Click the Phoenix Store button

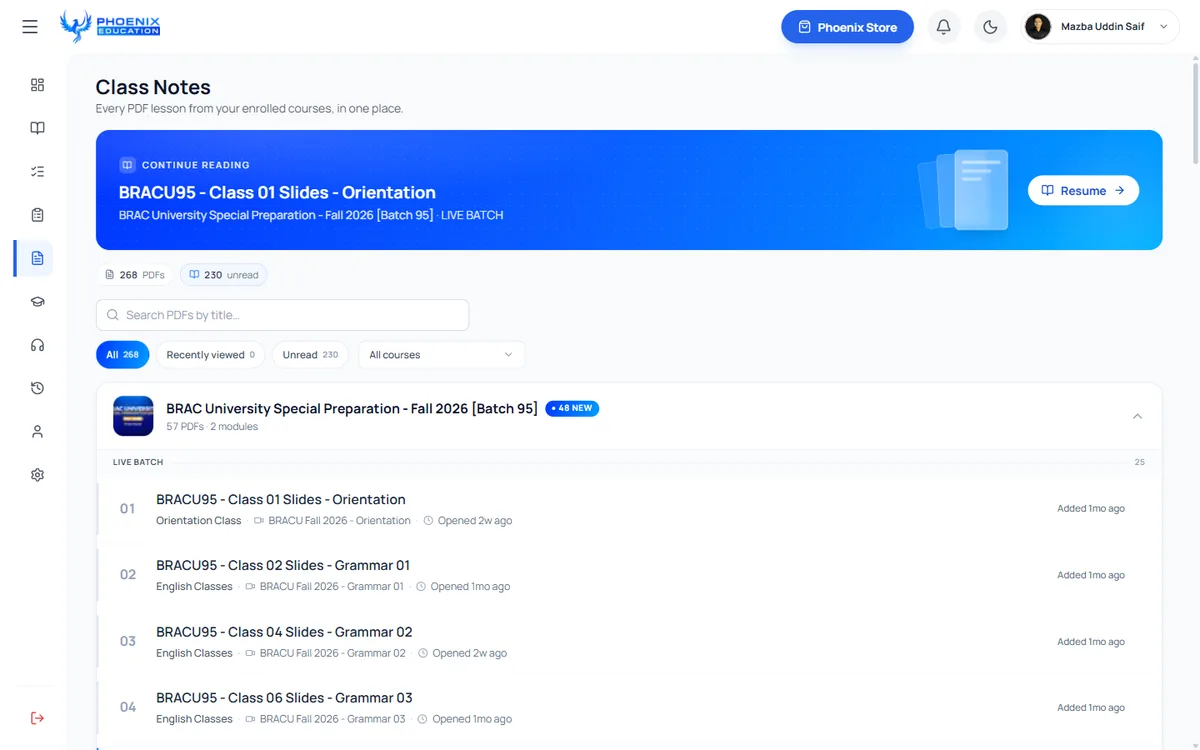[847, 27]
